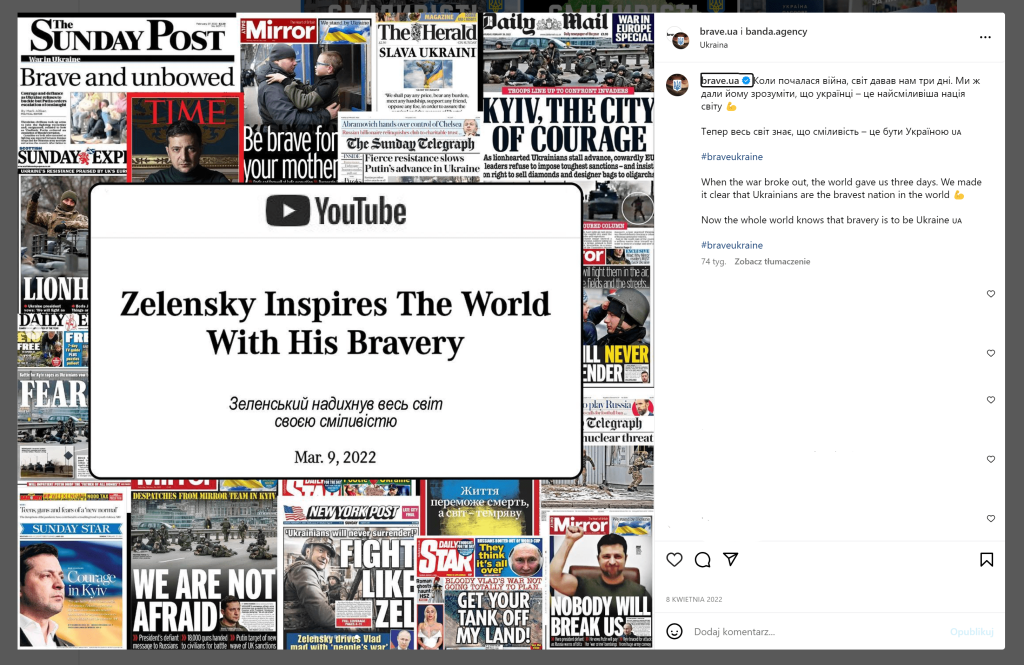Open the emoji picker beside the comment field
The image size is (1024, 665).
[x=675, y=631]
